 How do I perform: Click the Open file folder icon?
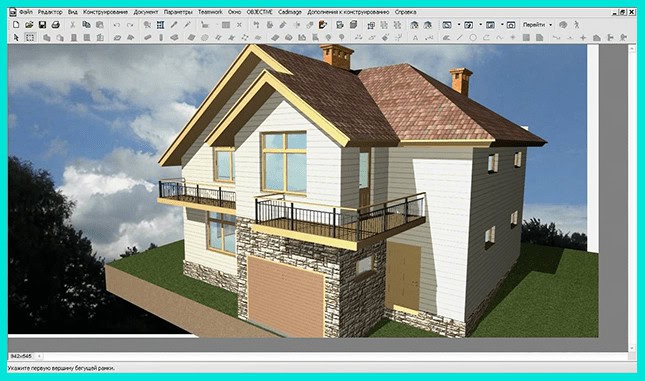[x=29, y=25]
